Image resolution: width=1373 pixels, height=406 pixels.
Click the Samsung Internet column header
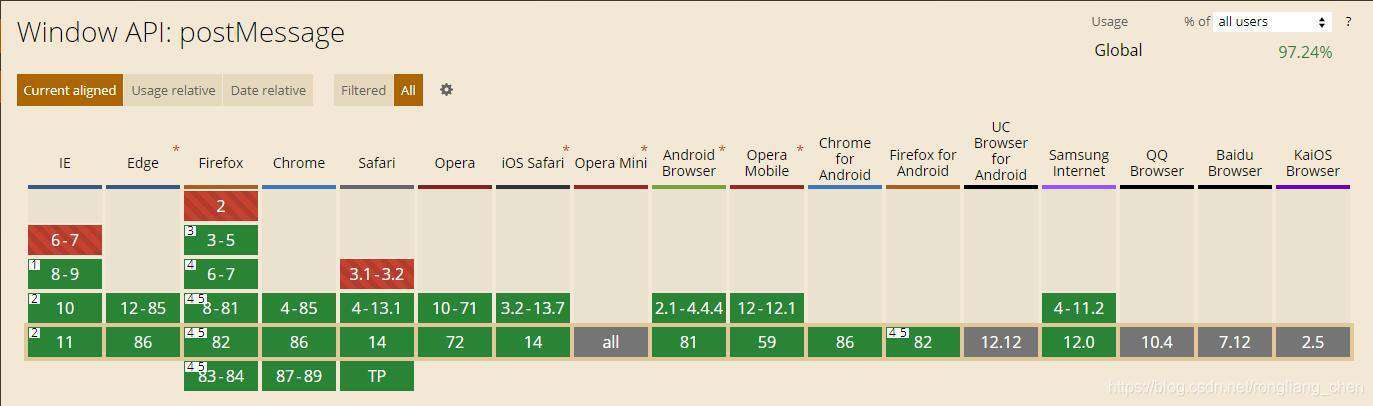coord(1079,163)
